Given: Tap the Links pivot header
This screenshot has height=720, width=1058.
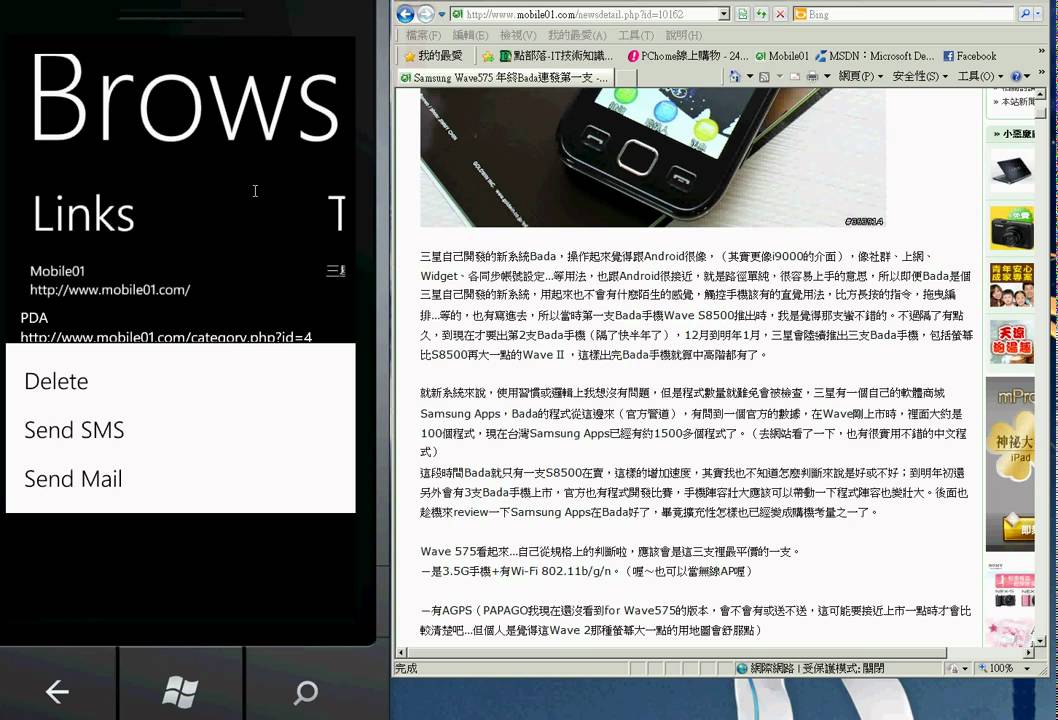Looking at the screenshot, I should pyautogui.click(x=84, y=214).
